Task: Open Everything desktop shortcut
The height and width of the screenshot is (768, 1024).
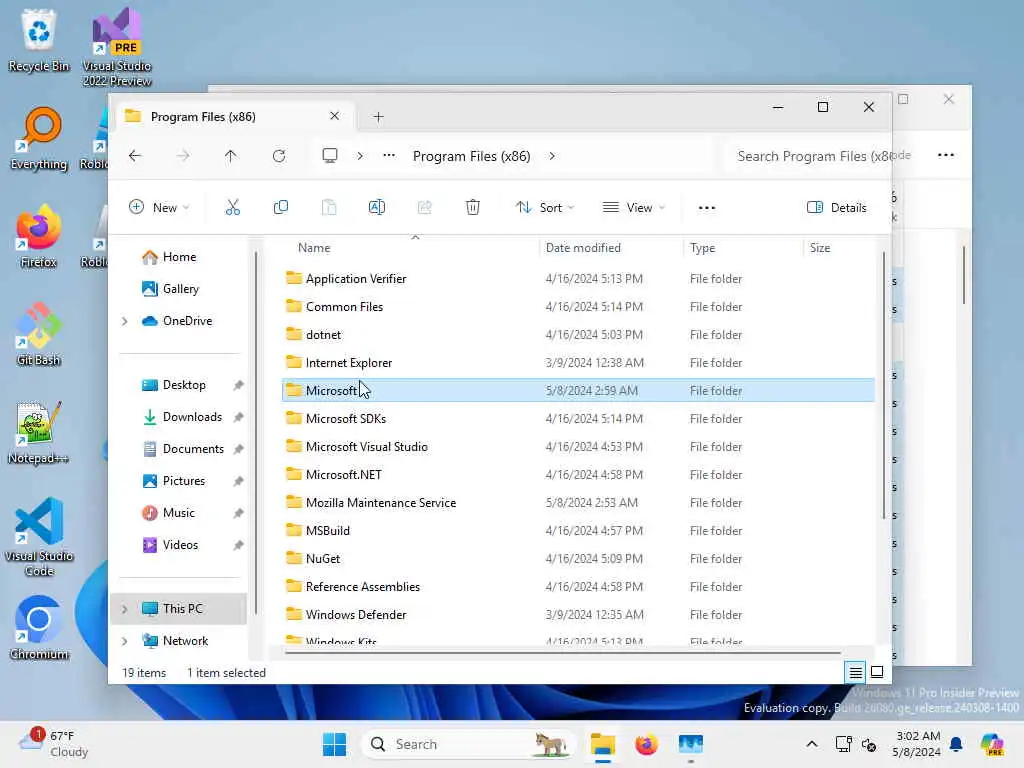Action: coord(39,138)
